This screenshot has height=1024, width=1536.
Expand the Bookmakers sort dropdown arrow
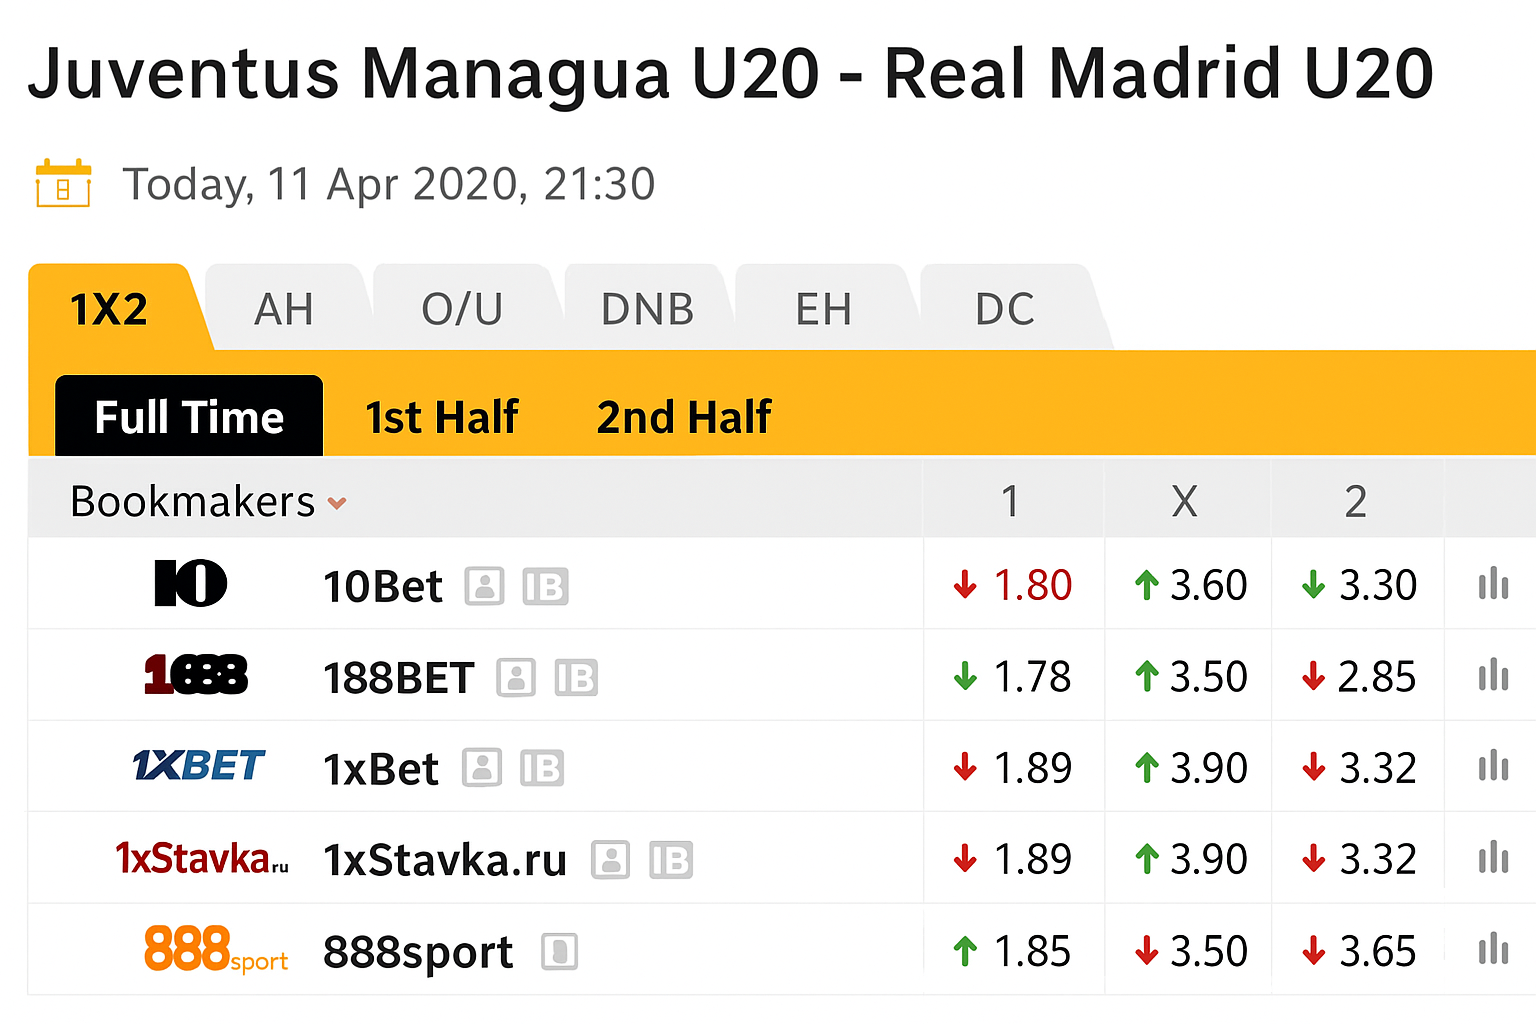[338, 503]
